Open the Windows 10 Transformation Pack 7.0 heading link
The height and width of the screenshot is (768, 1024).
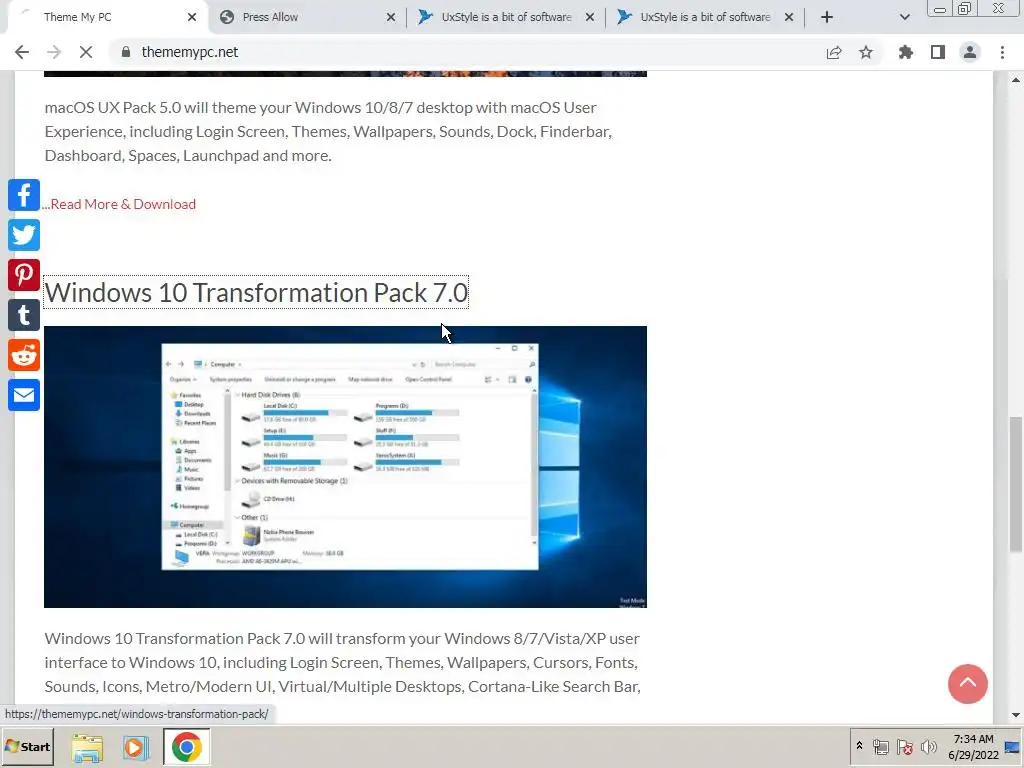[x=256, y=293]
